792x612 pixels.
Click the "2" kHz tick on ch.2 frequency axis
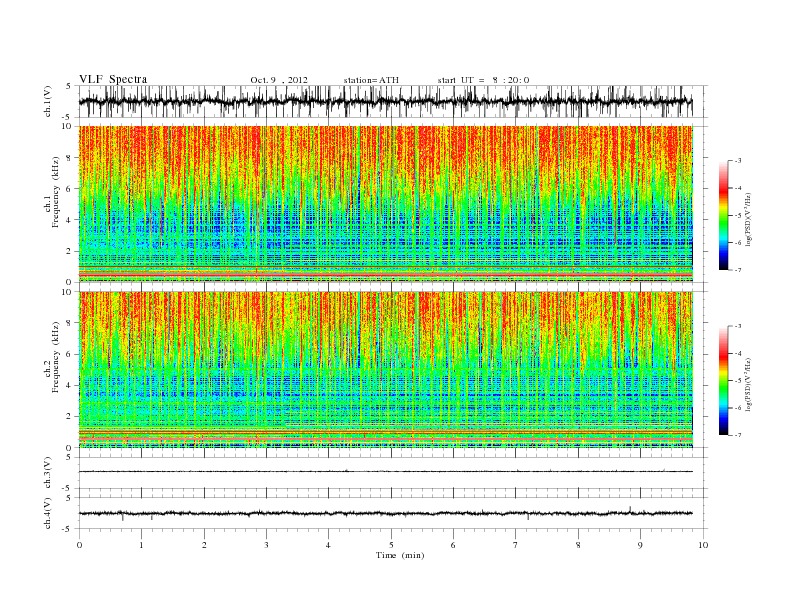coord(69,417)
